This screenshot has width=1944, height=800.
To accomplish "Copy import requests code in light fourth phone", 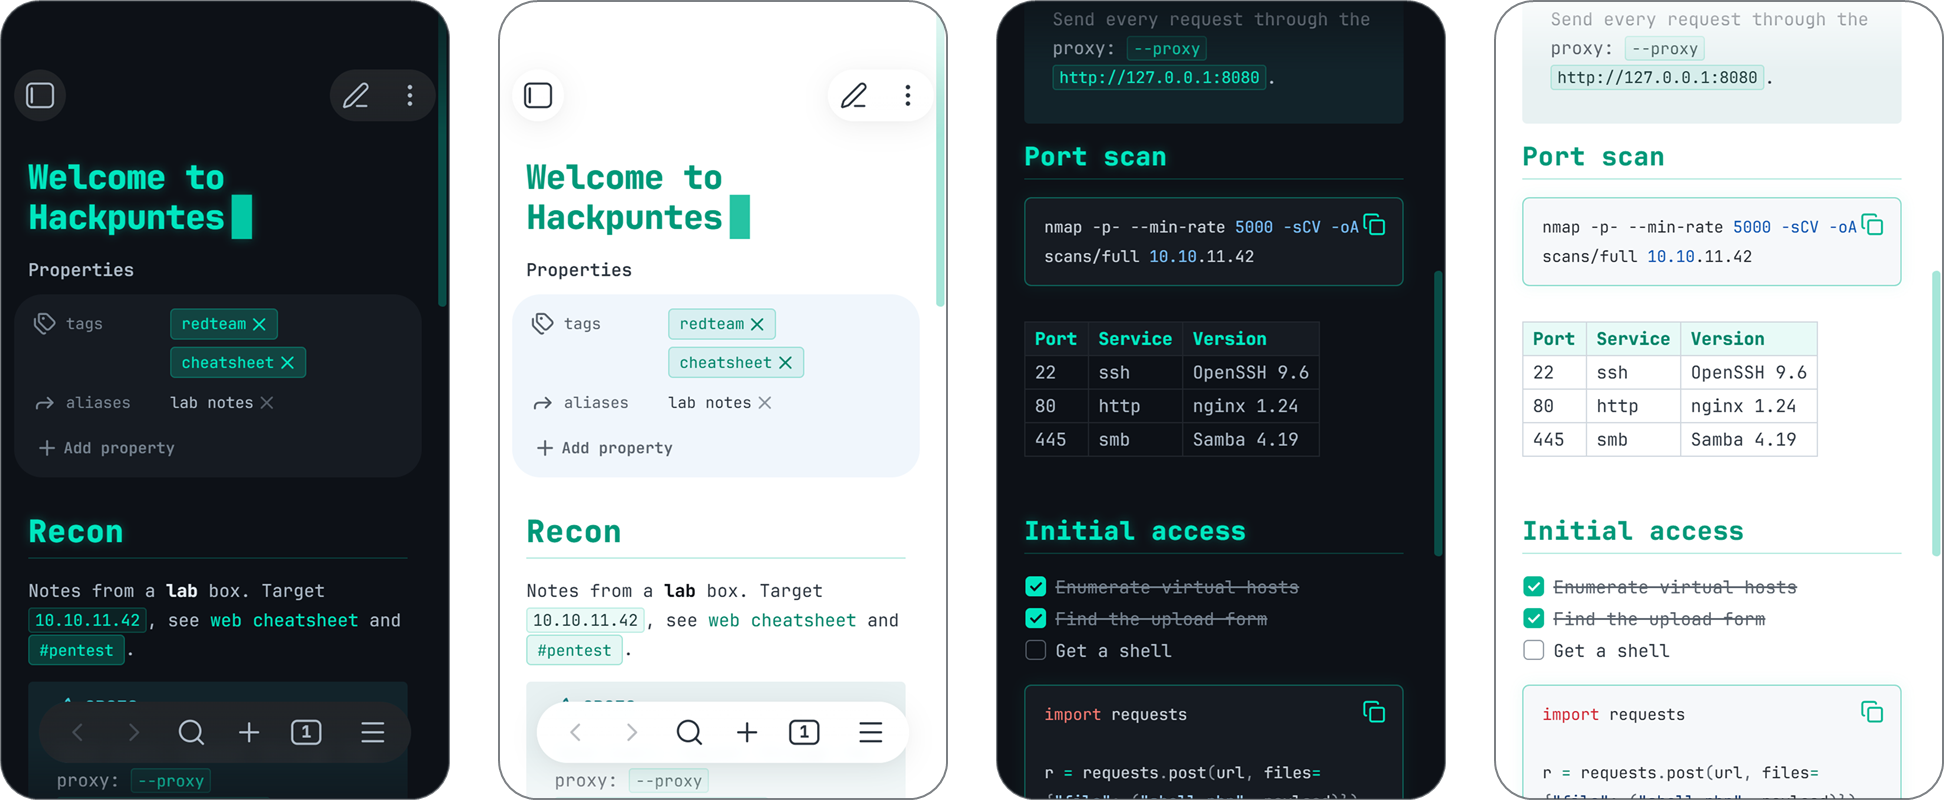I will [1872, 712].
